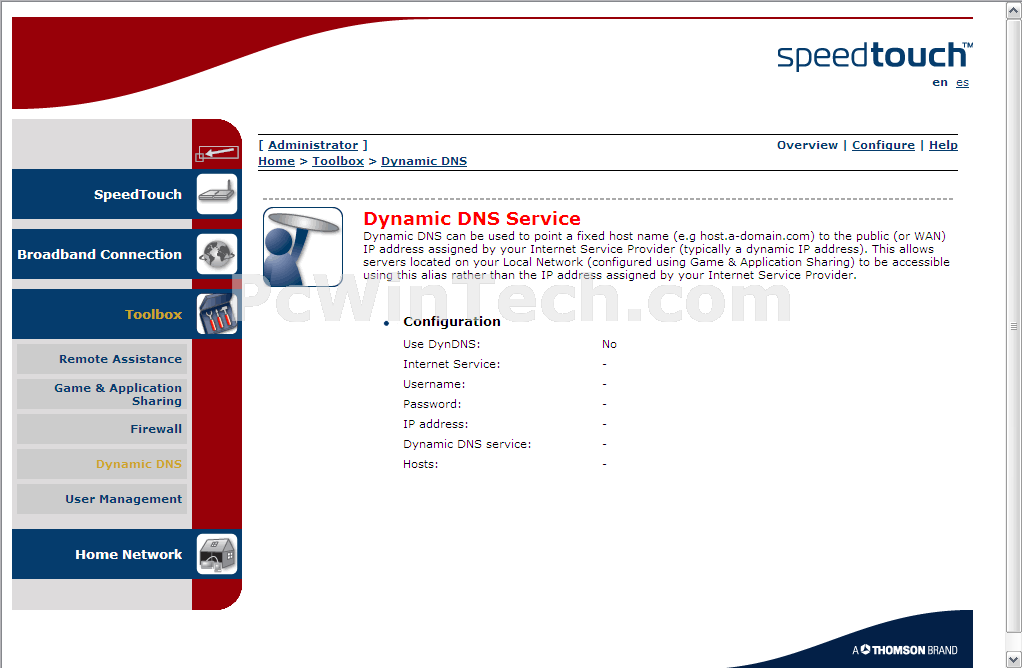
Task: Click the 'Hosts:' label
Action: (420, 465)
